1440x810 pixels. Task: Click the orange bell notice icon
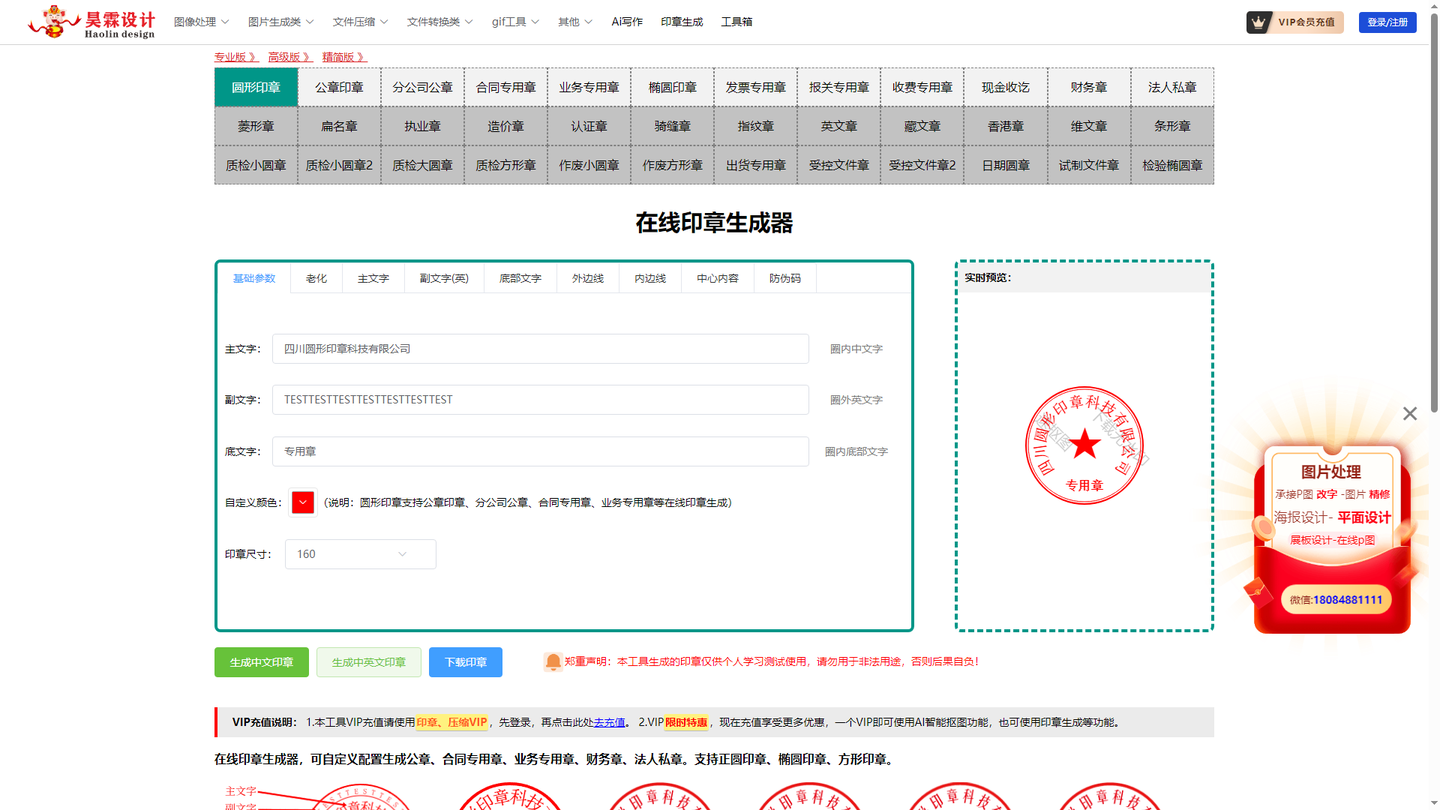click(552, 662)
